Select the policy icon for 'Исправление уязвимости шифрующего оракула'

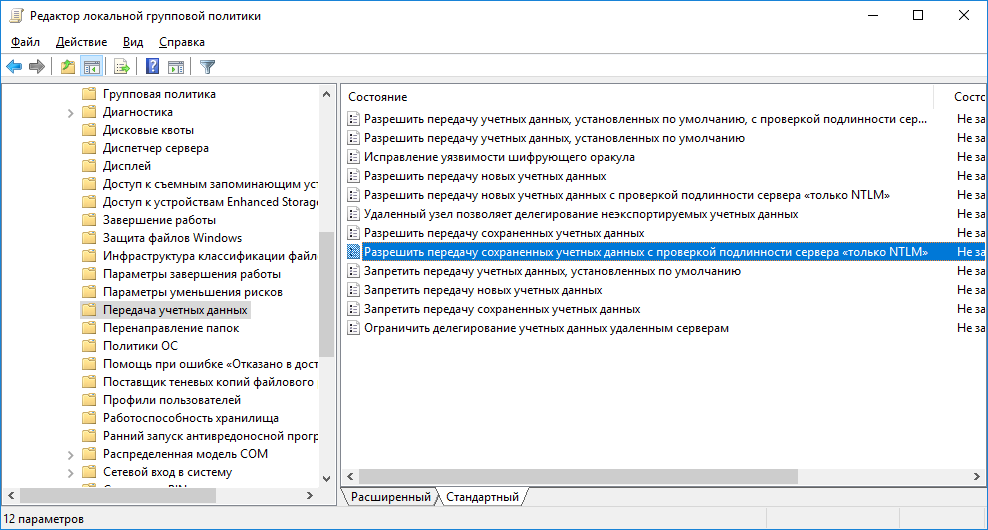353,157
